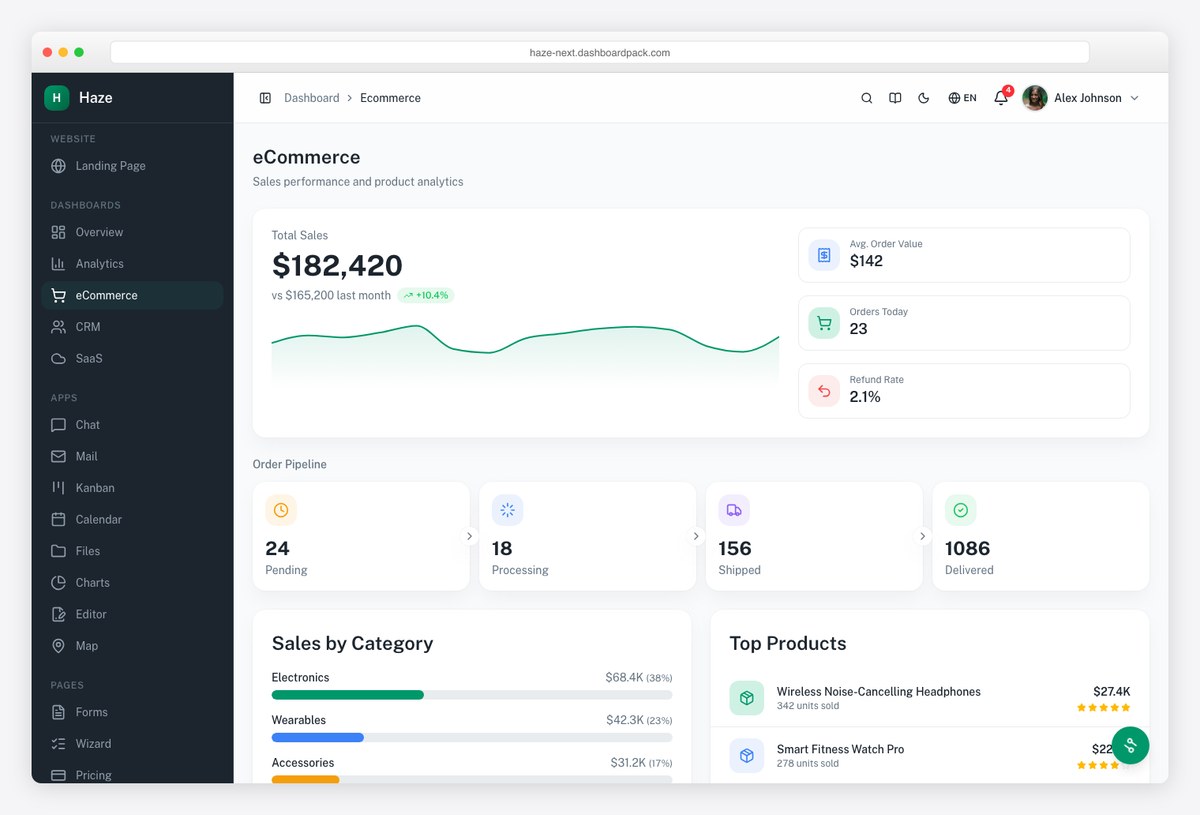This screenshot has height=815, width=1200.
Task: Click the 1086 Delivered count
Action: tap(967, 548)
